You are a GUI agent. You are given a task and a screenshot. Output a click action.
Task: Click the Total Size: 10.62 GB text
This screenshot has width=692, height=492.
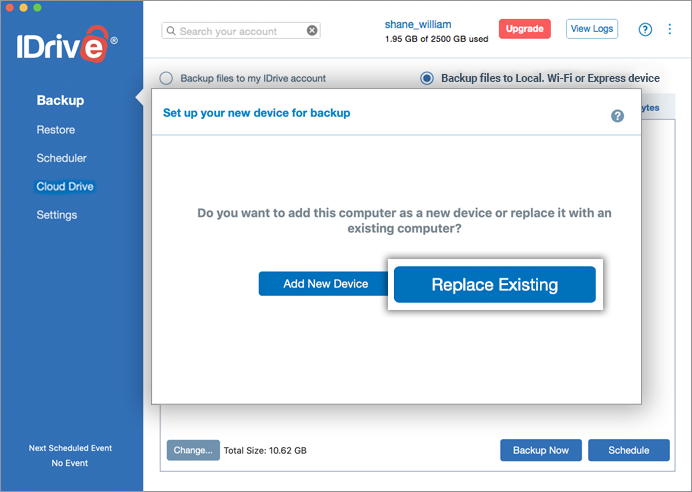pyautogui.click(x=265, y=451)
